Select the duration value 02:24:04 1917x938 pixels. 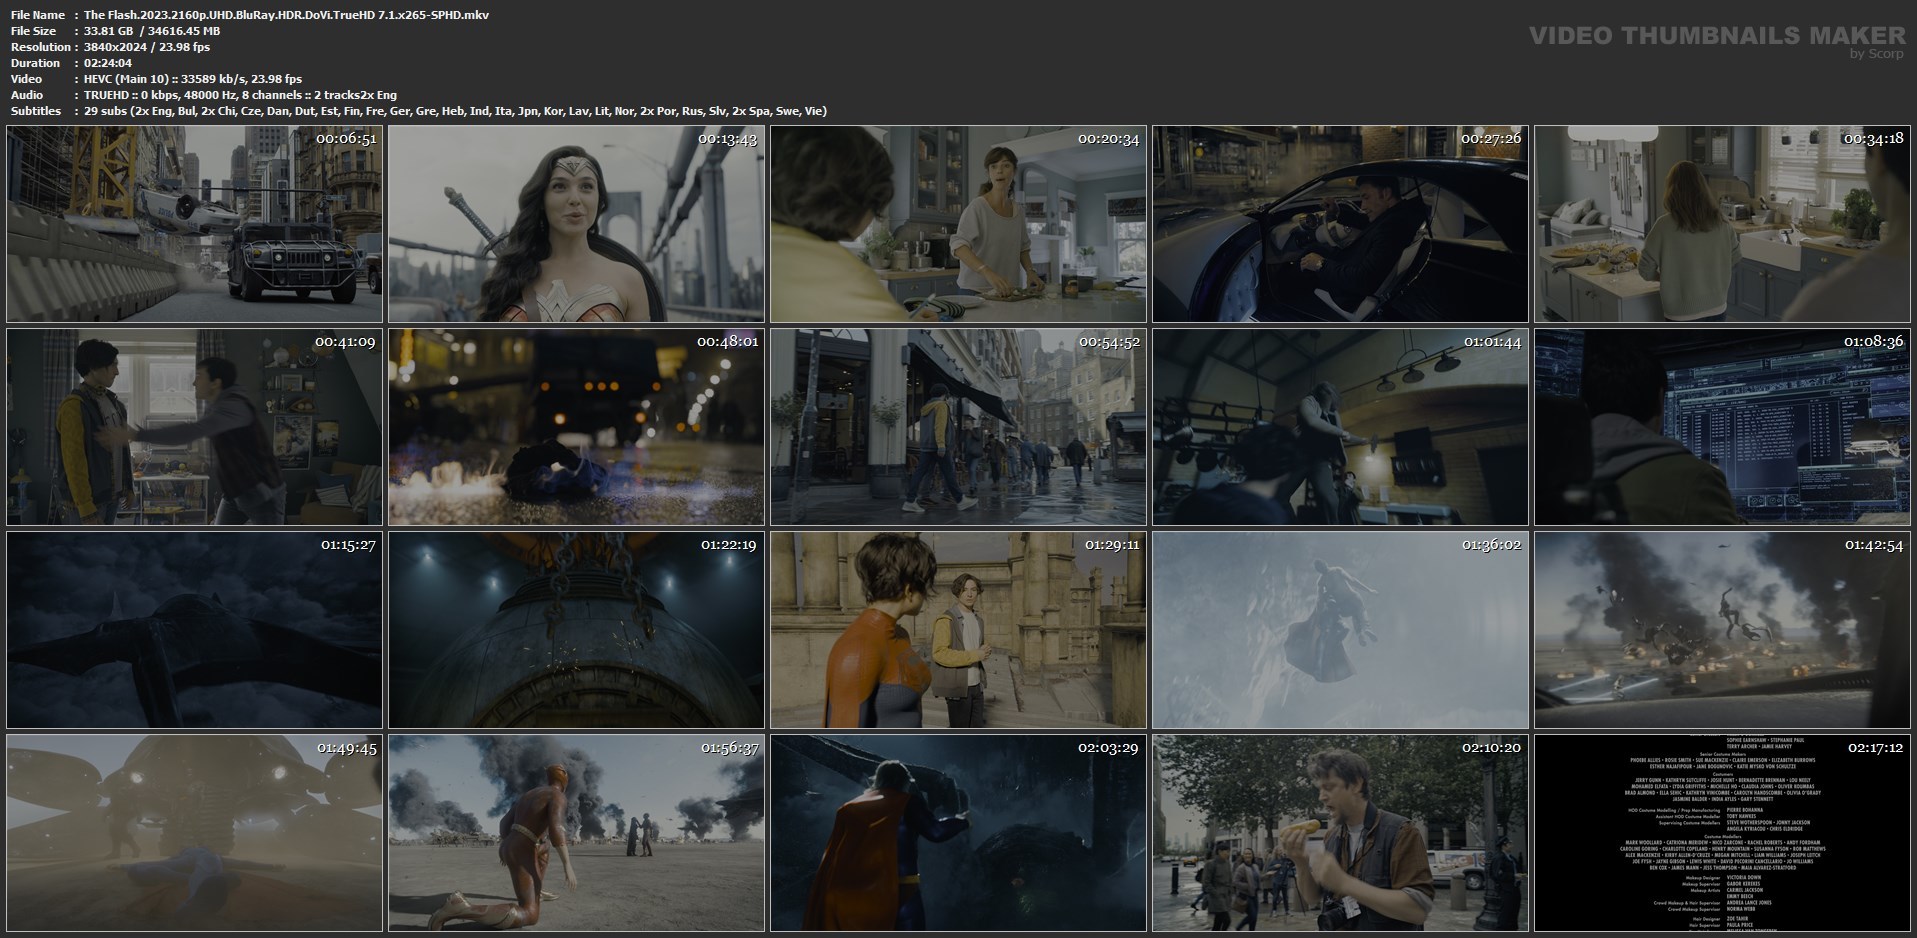click(108, 63)
